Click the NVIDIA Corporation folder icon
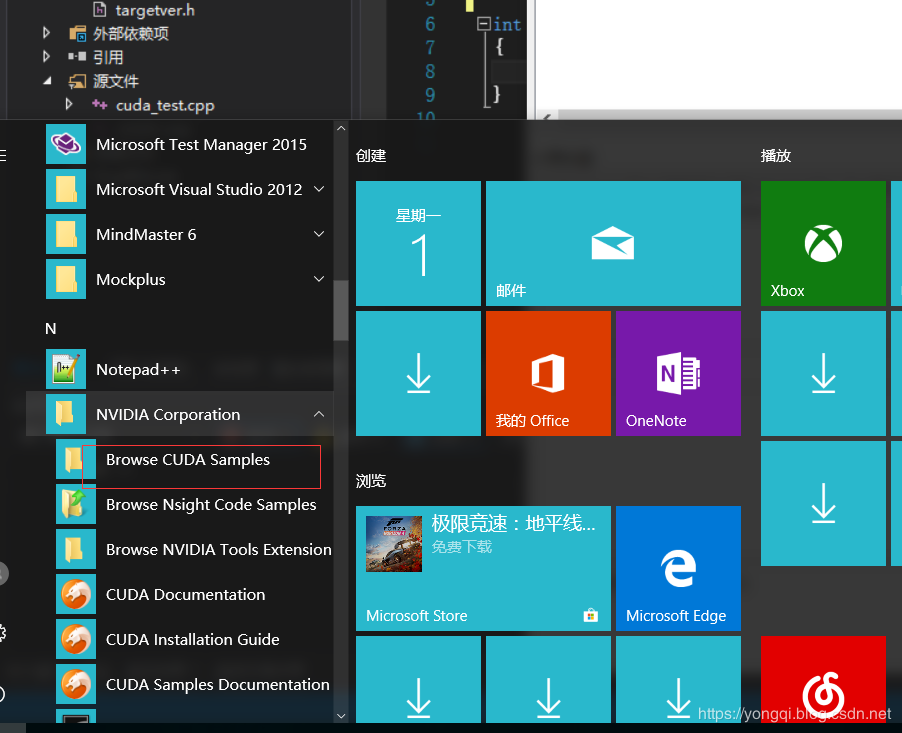Image resolution: width=902 pixels, height=733 pixels. (x=66, y=414)
